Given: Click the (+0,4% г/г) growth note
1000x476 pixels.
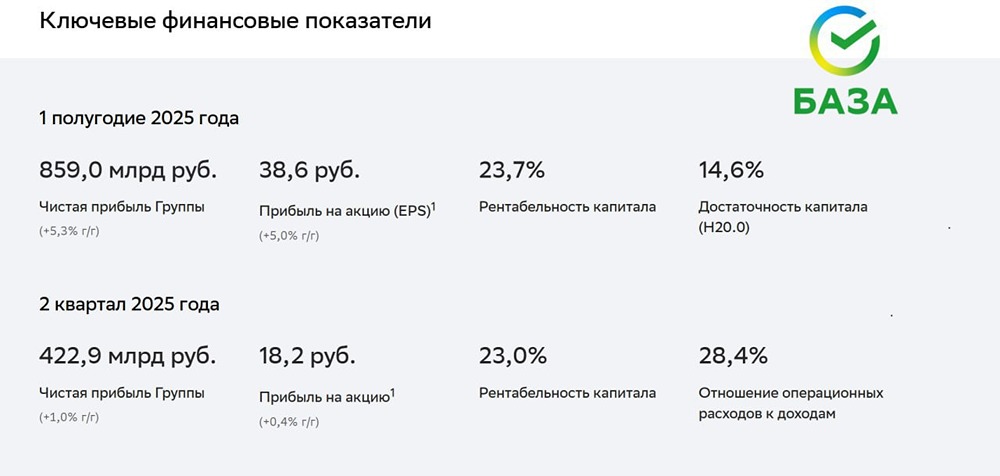Looking at the screenshot, I should [290, 422].
